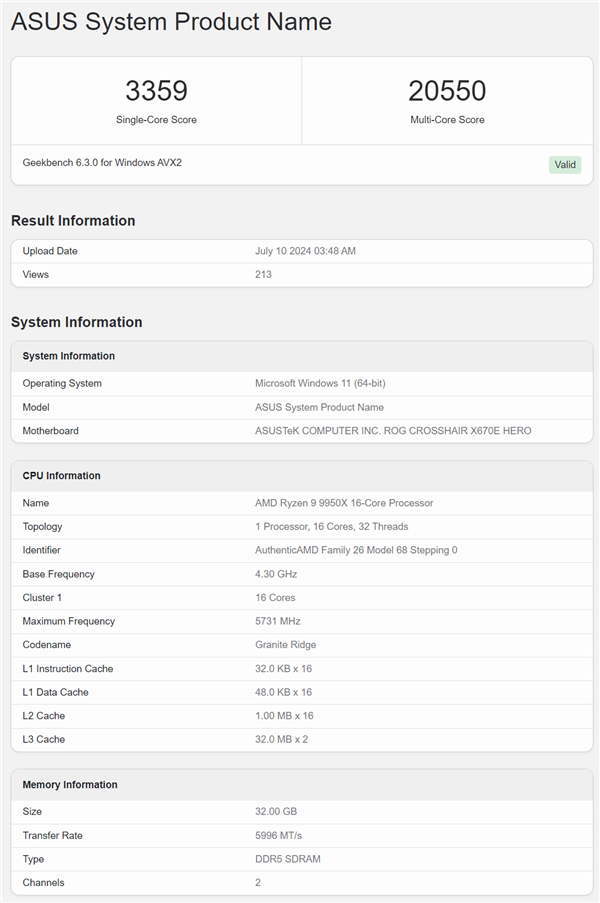Click the ROG CROSSHAIR X670E HERO motherboard entry
This screenshot has height=903, width=600.
[393, 431]
